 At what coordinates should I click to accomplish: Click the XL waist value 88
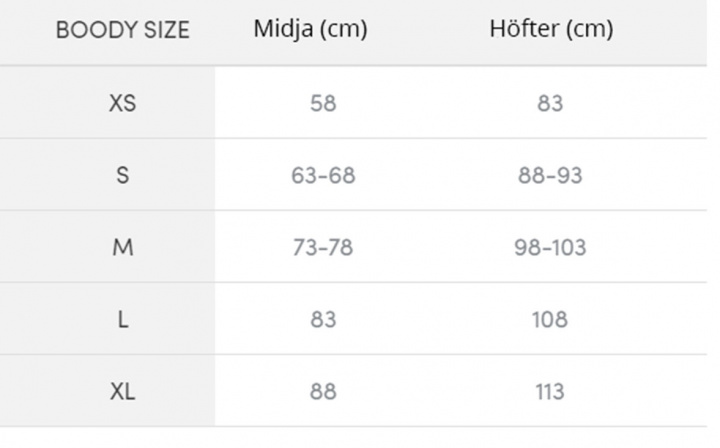tap(323, 392)
